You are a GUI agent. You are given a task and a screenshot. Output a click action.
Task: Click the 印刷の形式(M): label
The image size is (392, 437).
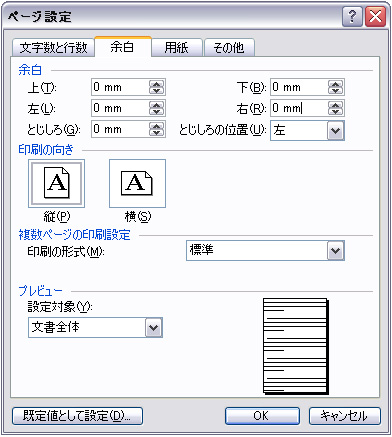(66, 252)
